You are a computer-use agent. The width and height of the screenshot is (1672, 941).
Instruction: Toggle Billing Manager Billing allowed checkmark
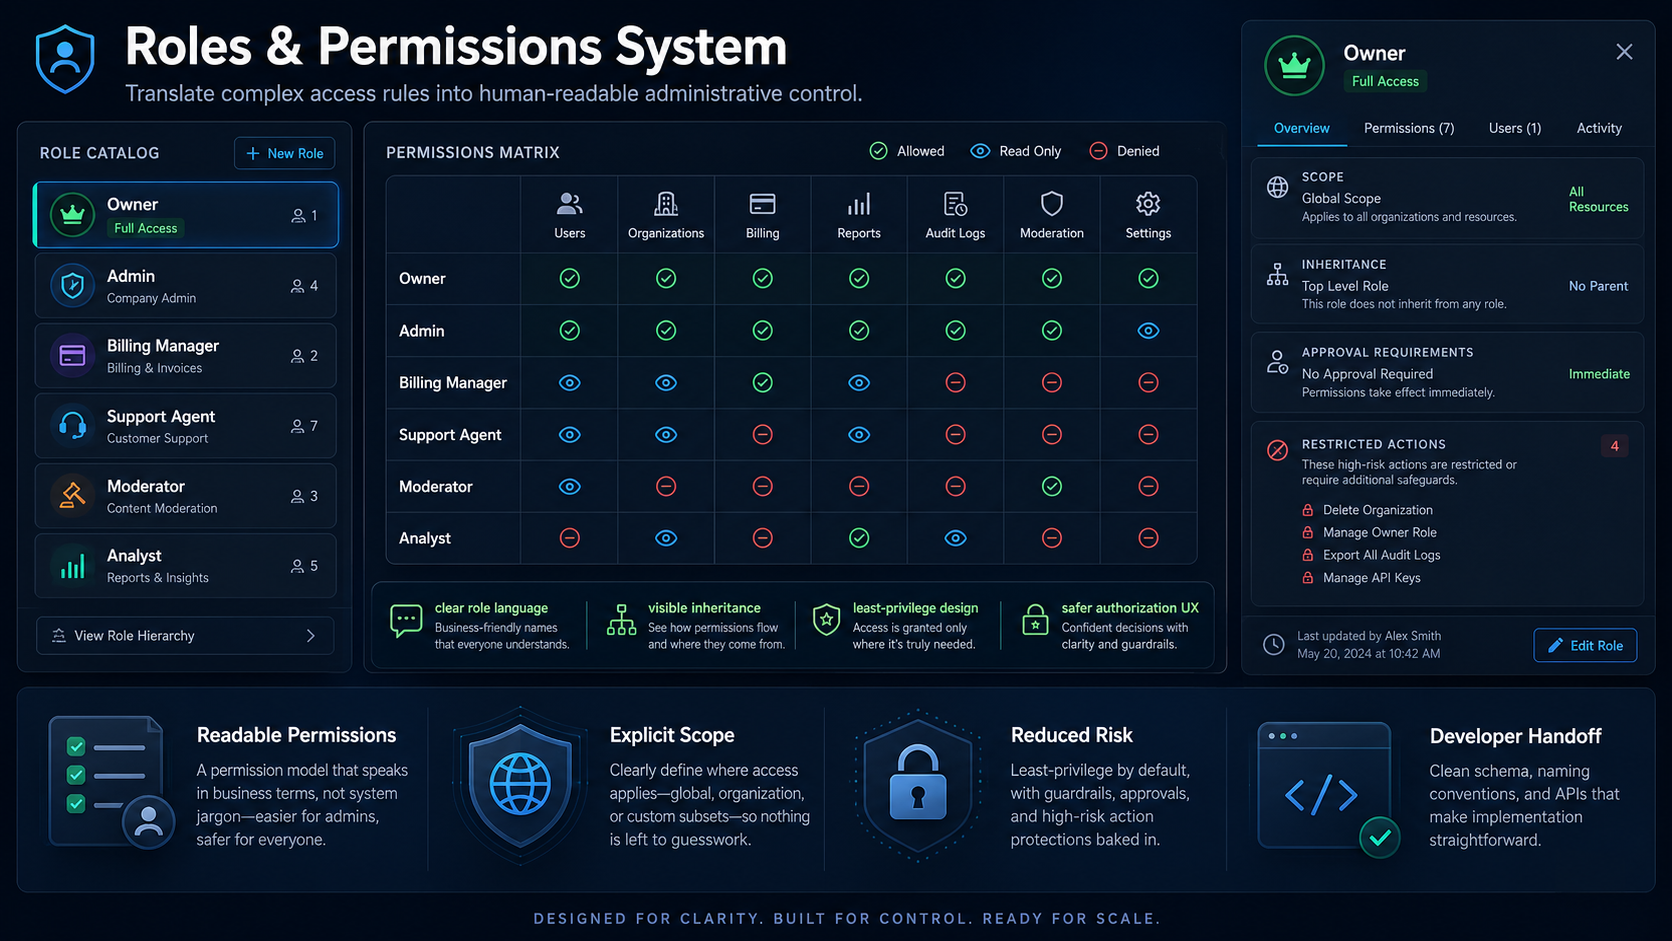click(762, 383)
